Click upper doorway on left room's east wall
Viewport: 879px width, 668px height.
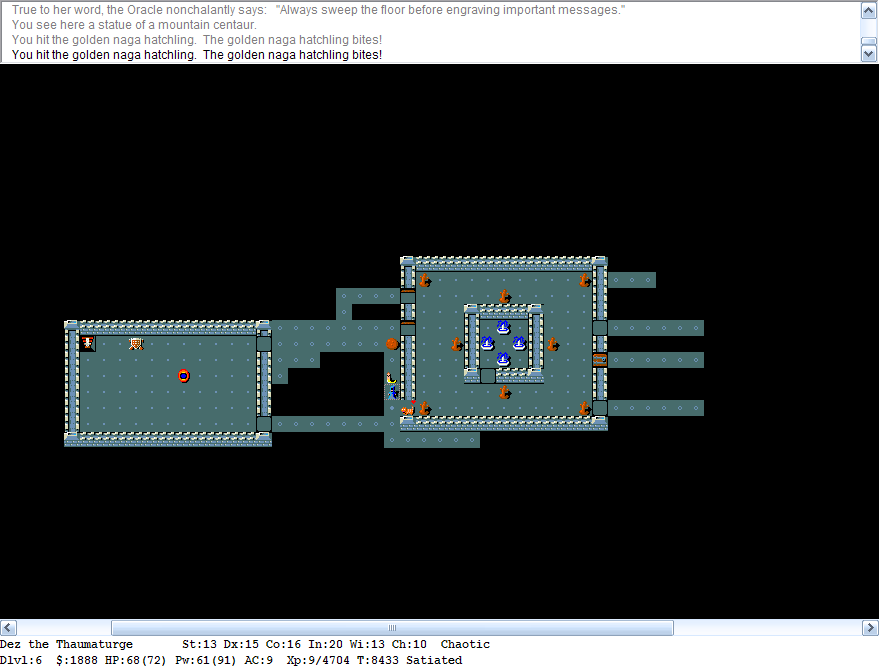tap(264, 344)
